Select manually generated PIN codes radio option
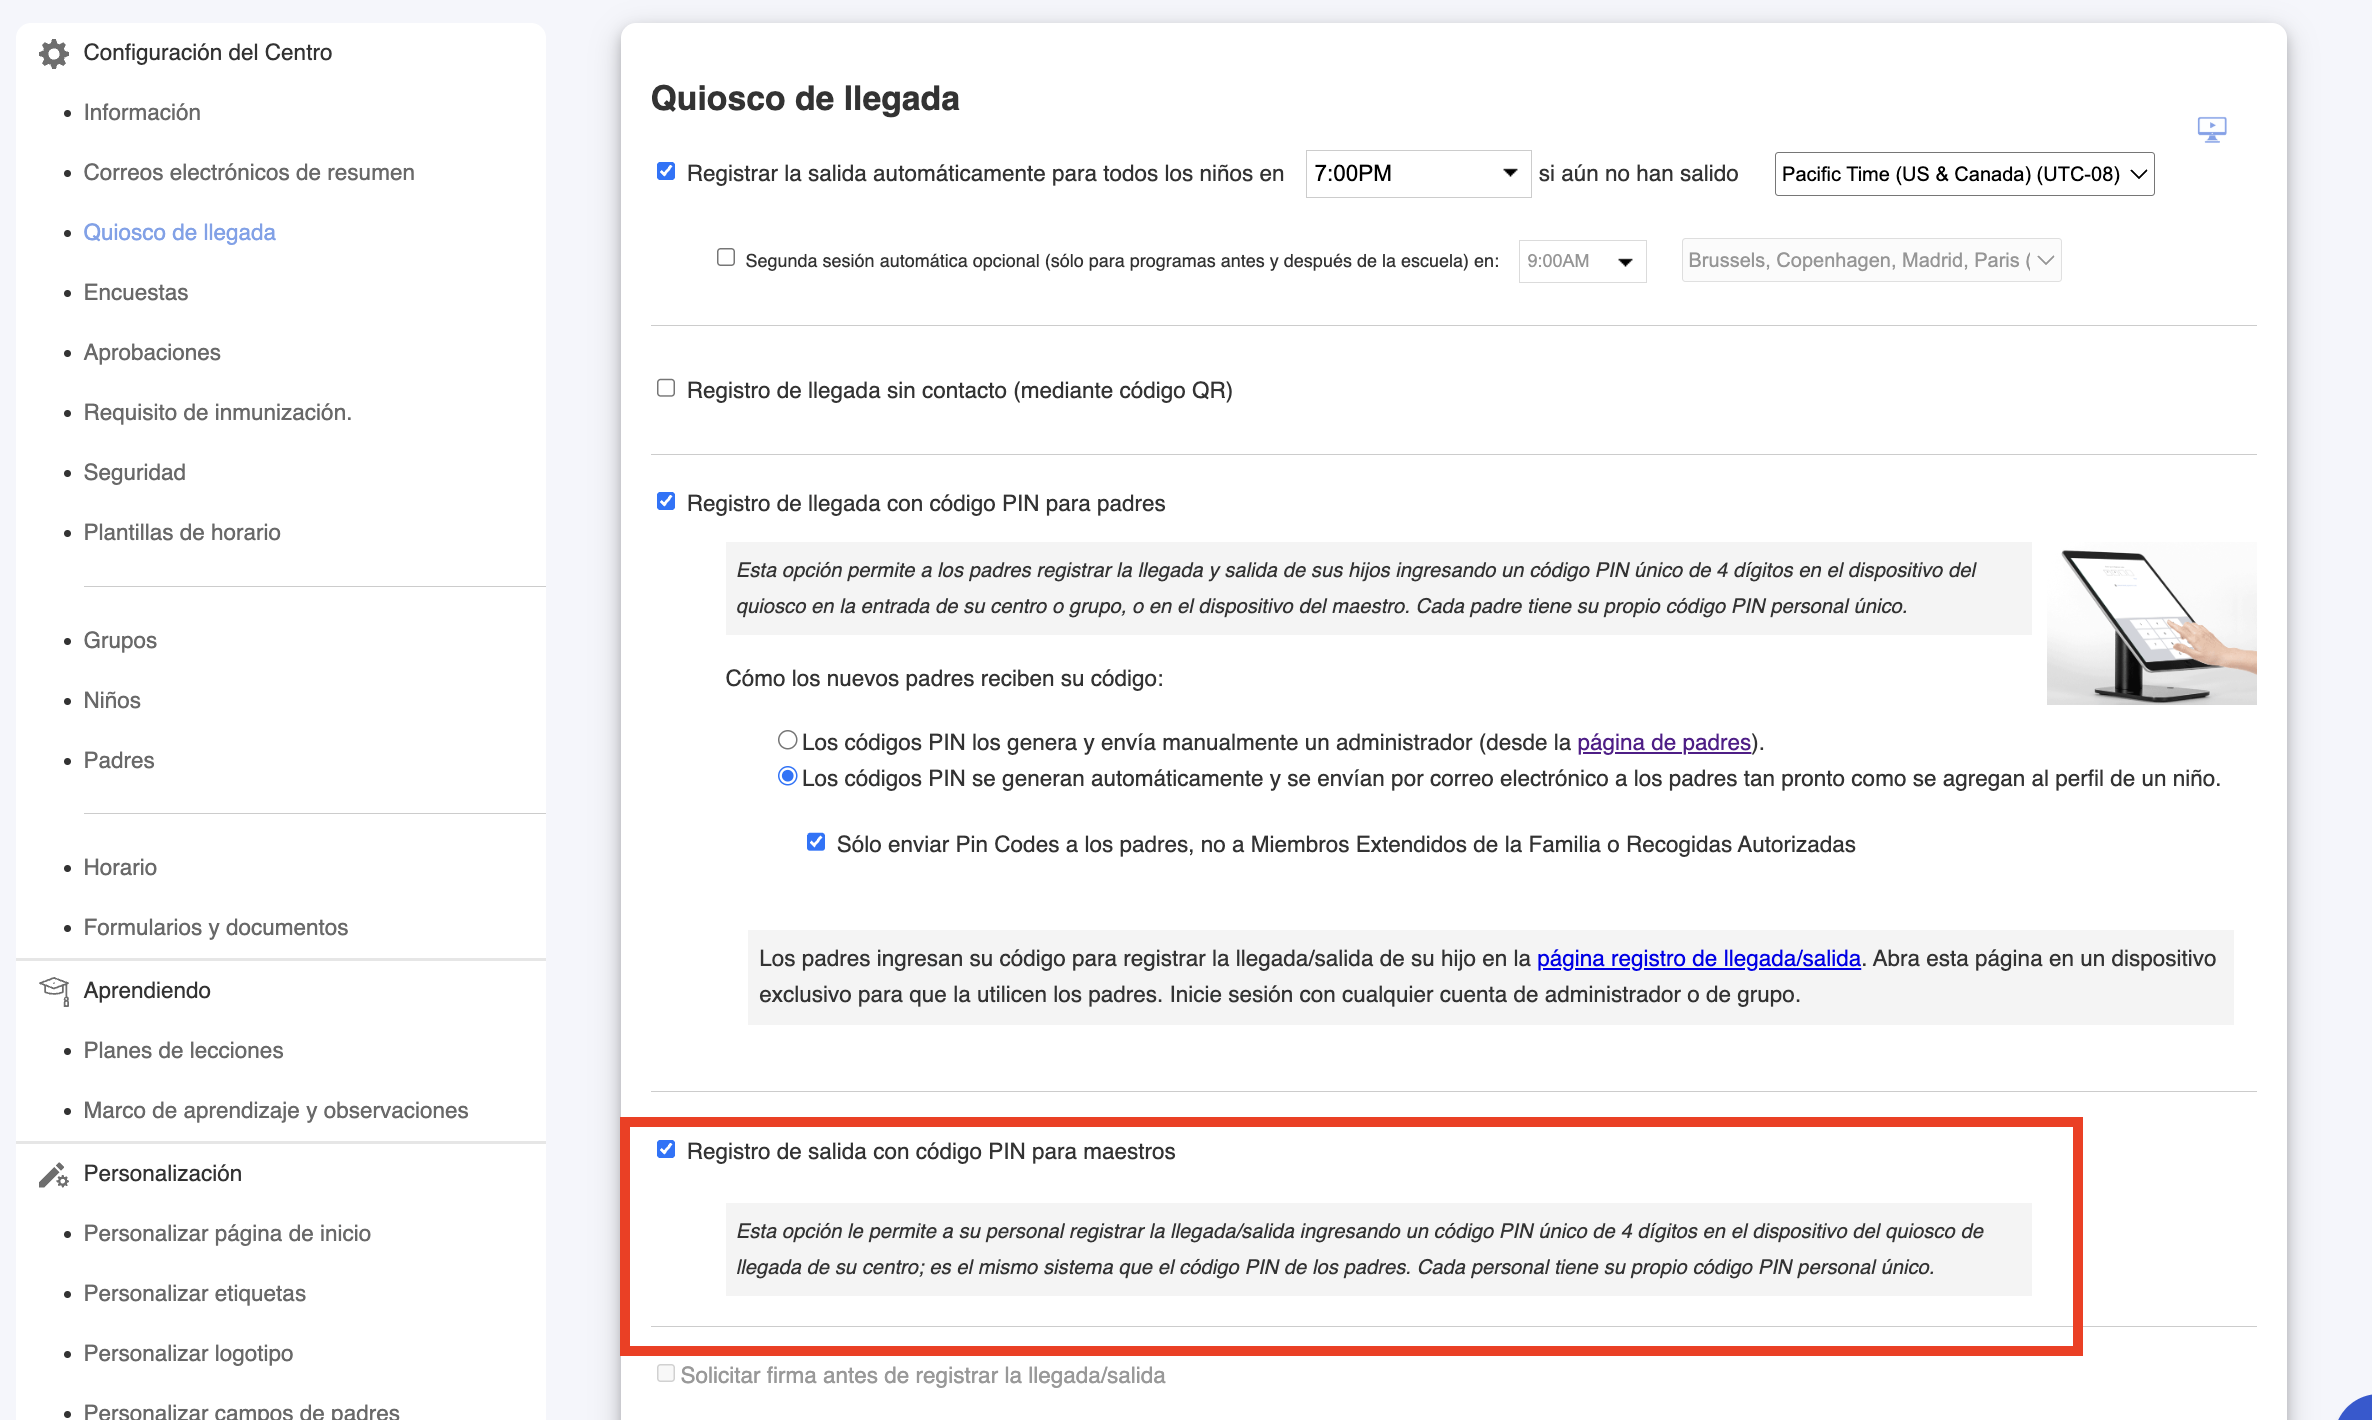The width and height of the screenshot is (2372, 1420). point(787,740)
